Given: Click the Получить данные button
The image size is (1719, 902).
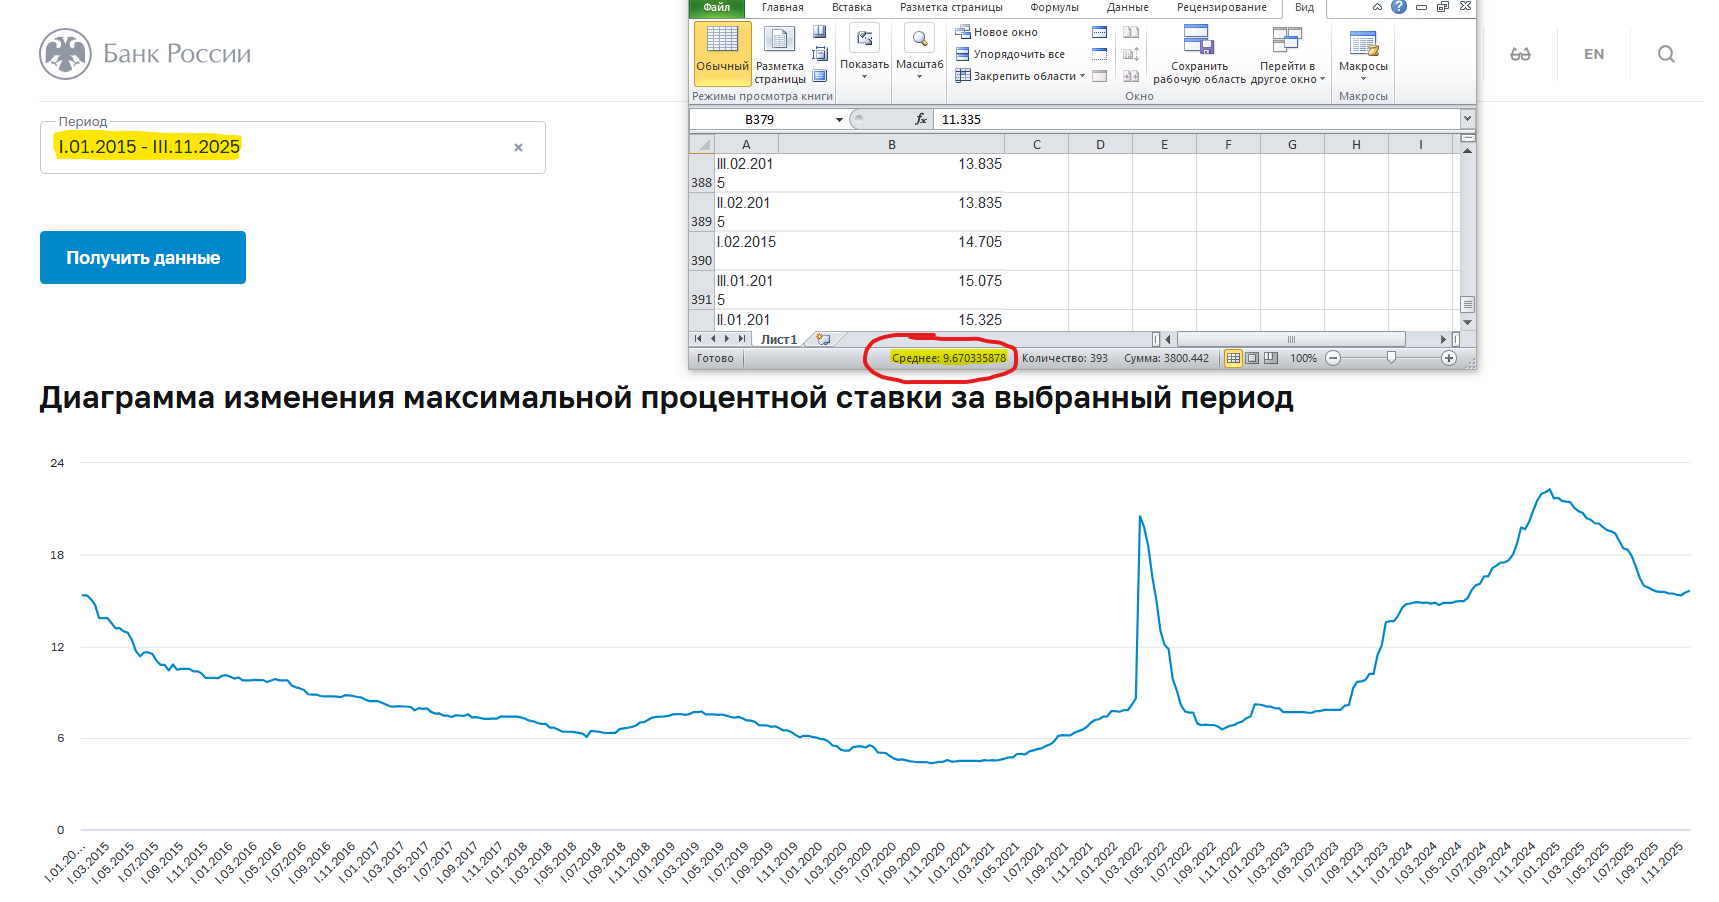Looking at the screenshot, I should pos(143,258).
